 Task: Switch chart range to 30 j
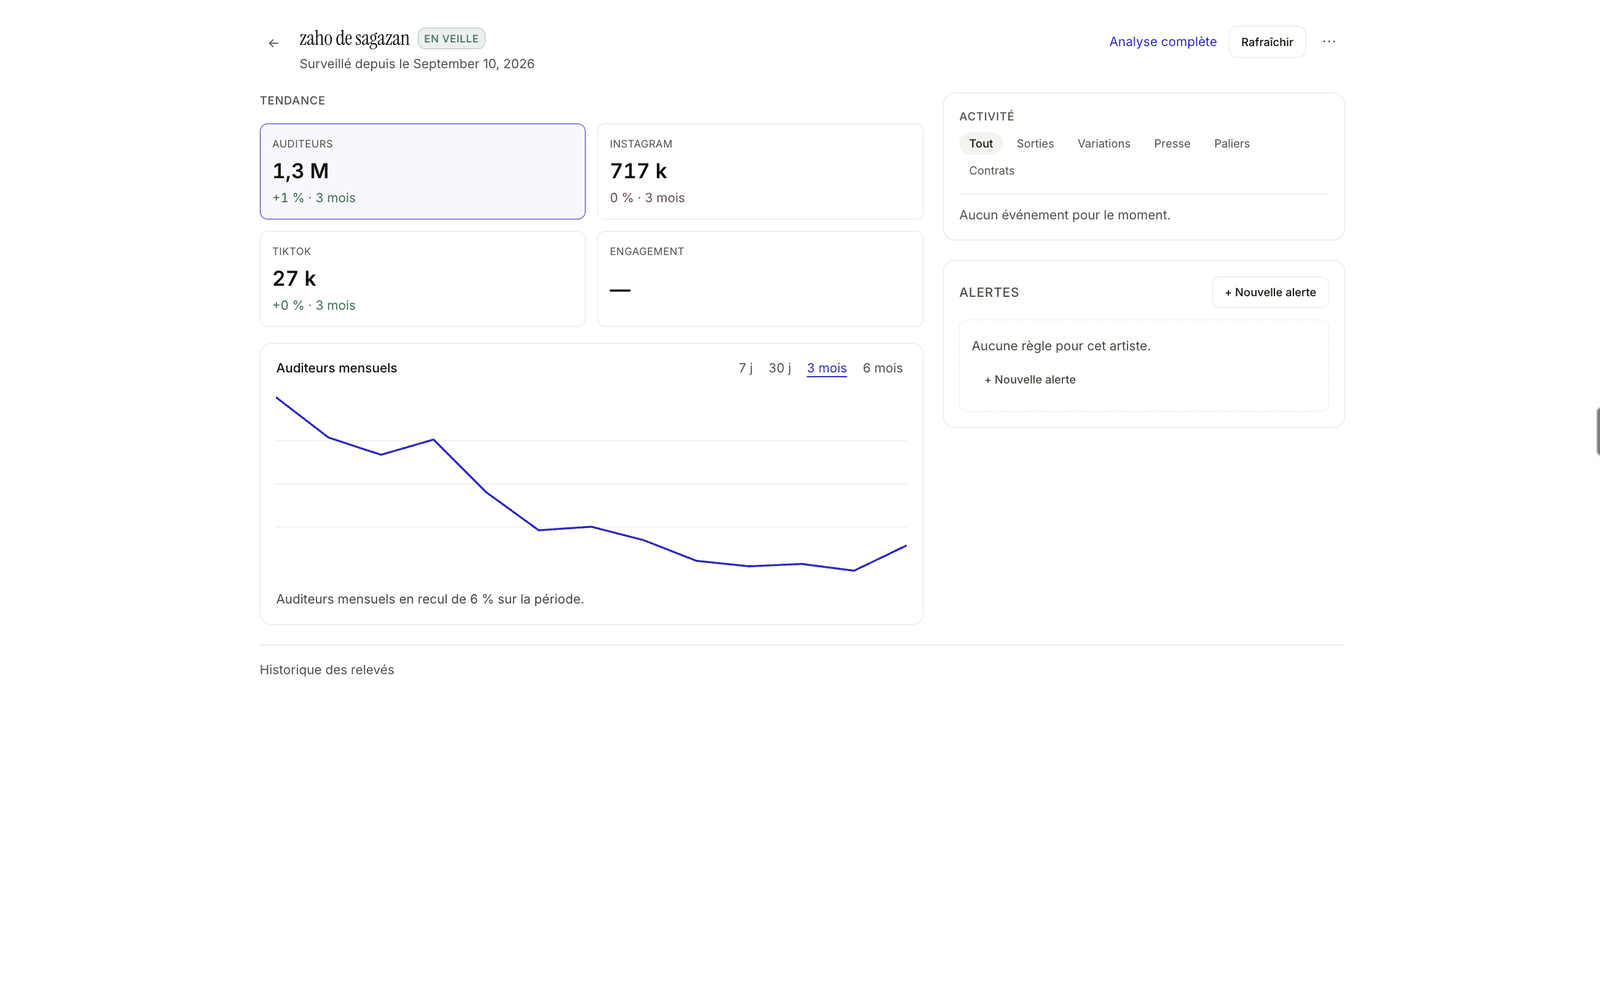780,368
